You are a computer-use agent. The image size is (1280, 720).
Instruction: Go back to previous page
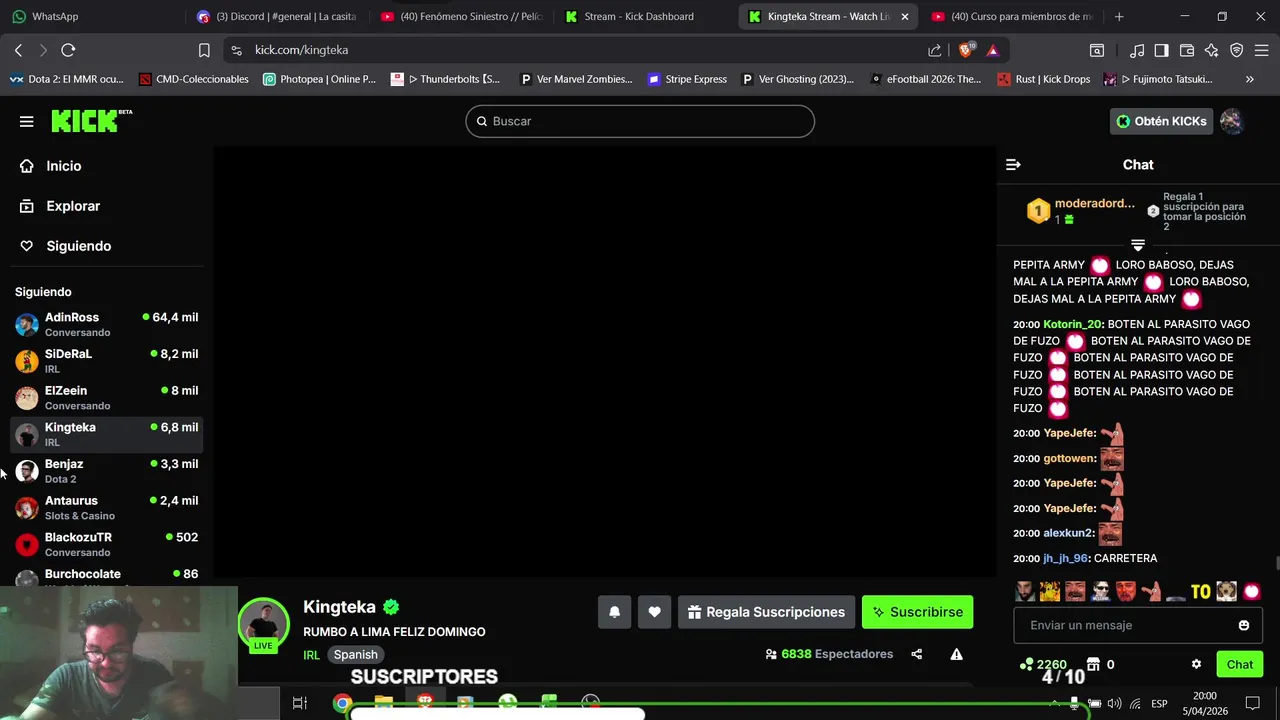pyautogui.click(x=18, y=50)
